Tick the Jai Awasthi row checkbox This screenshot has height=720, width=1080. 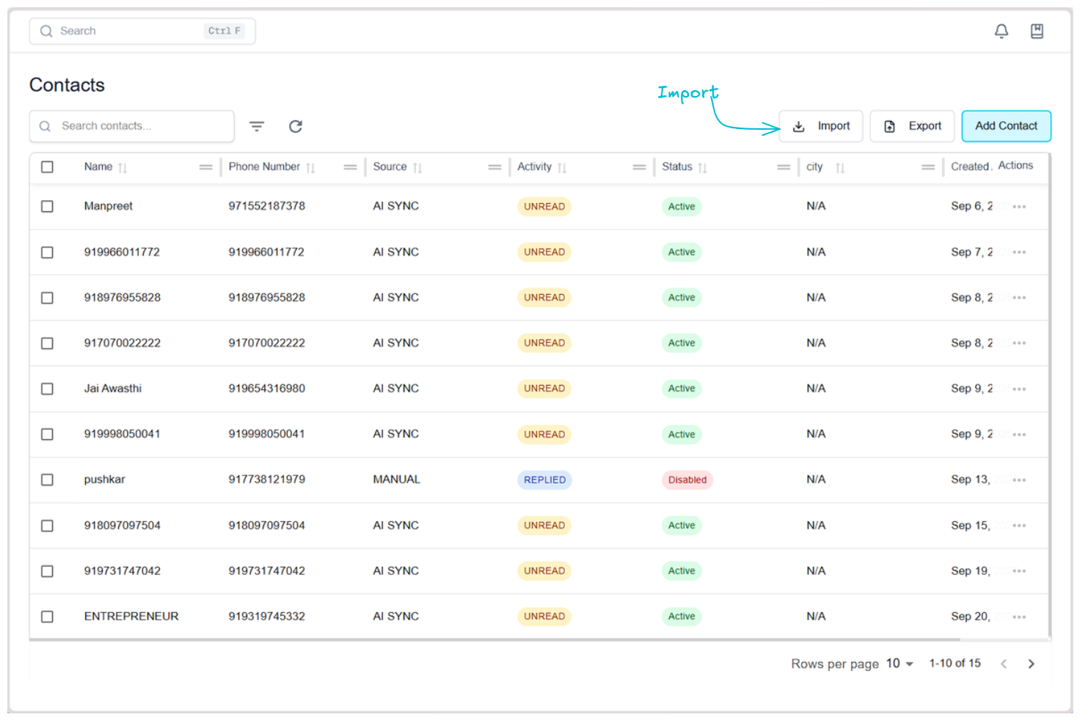click(x=47, y=388)
